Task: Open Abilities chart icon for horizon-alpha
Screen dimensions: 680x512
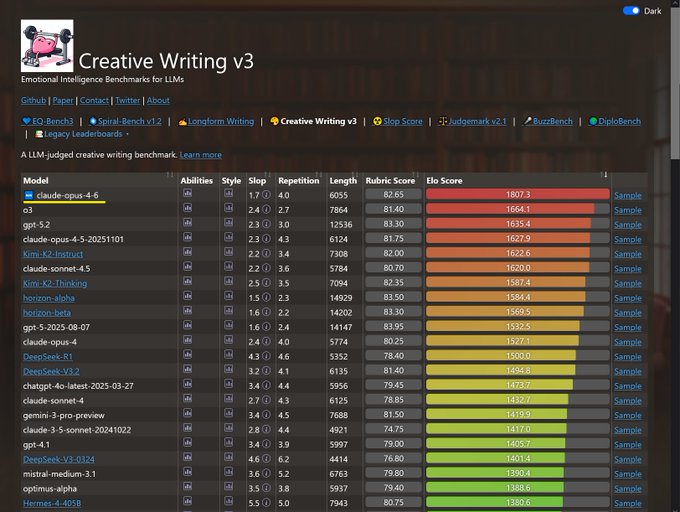Action: tap(187, 296)
